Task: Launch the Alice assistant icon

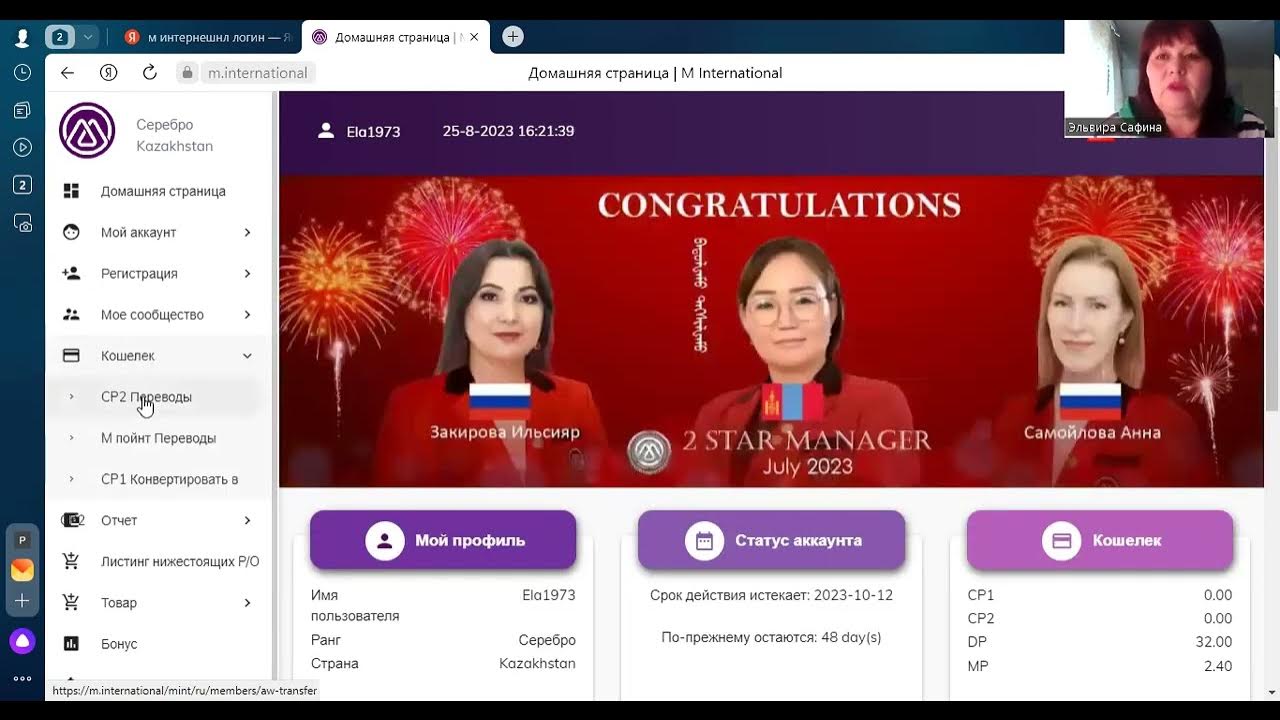Action: click(22, 641)
